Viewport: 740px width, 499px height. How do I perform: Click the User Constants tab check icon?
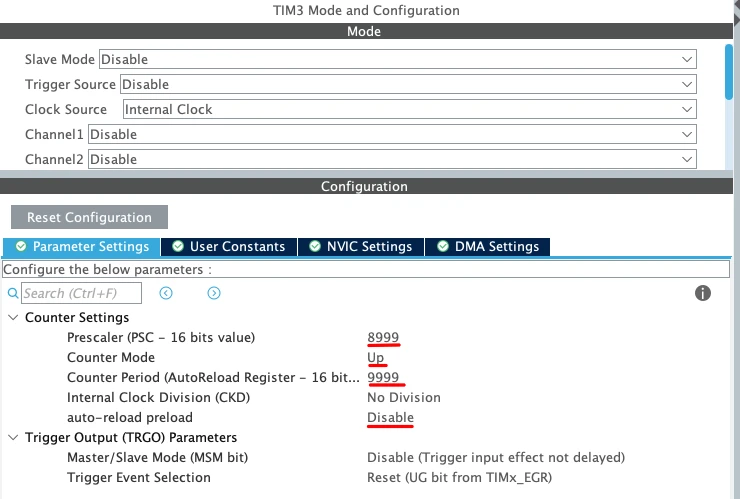click(x=178, y=246)
